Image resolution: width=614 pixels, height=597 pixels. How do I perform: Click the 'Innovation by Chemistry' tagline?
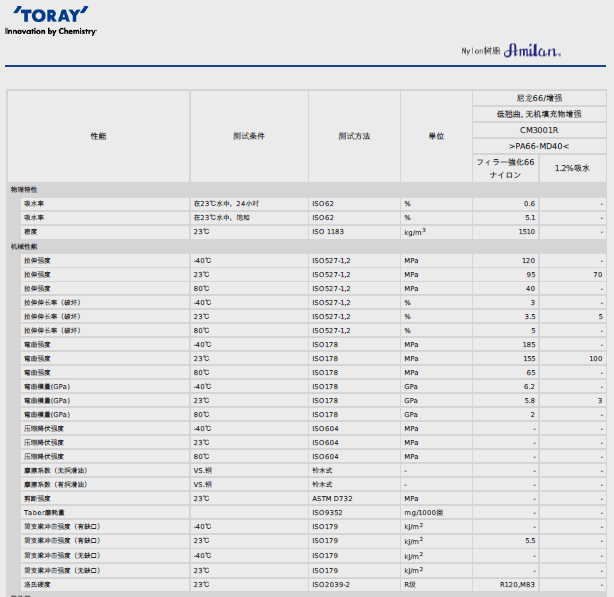[x=50, y=32]
